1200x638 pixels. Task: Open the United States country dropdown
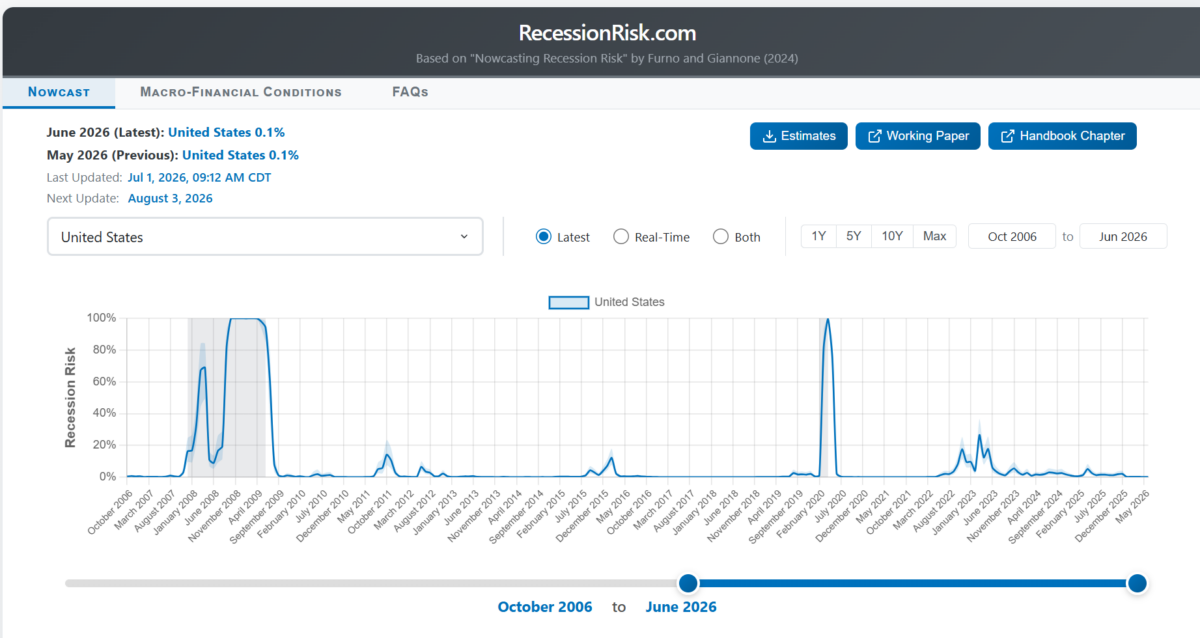265,237
